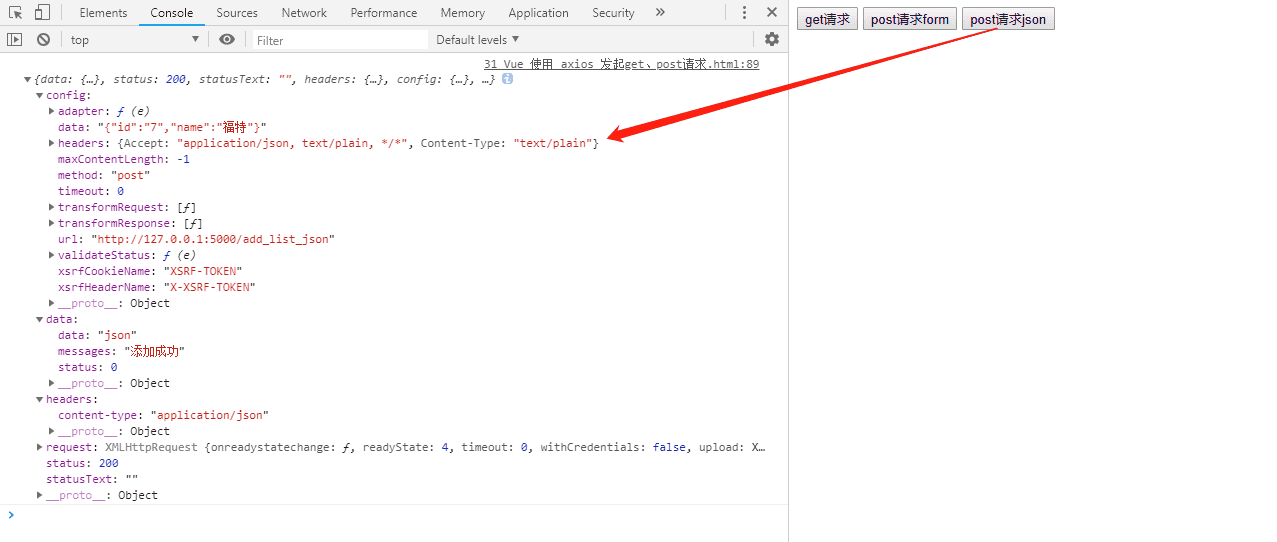Open the DevTools three-dot menu
The height and width of the screenshot is (542, 1277).
tap(744, 13)
